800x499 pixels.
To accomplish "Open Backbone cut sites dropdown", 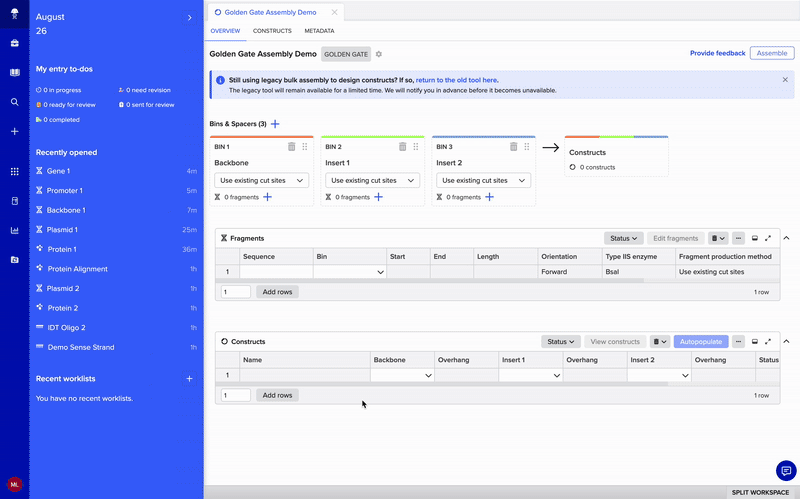I will [x=261, y=180].
